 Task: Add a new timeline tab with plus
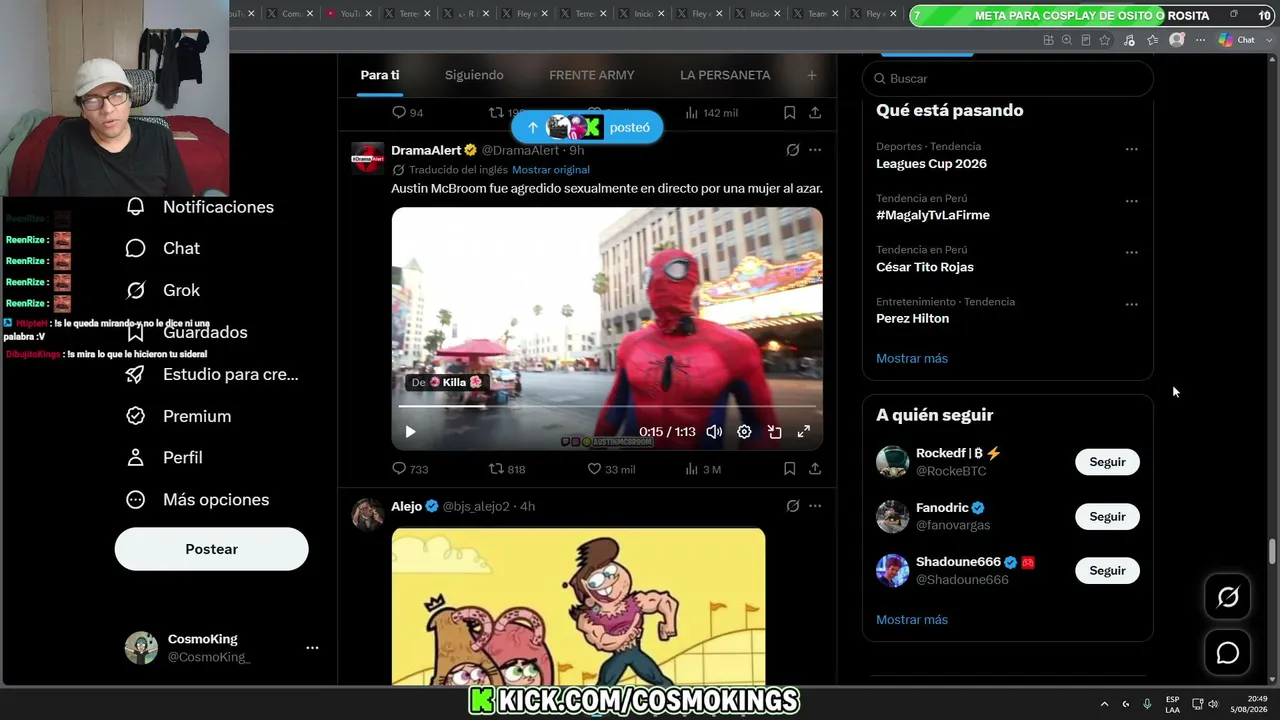tap(812, 75)
